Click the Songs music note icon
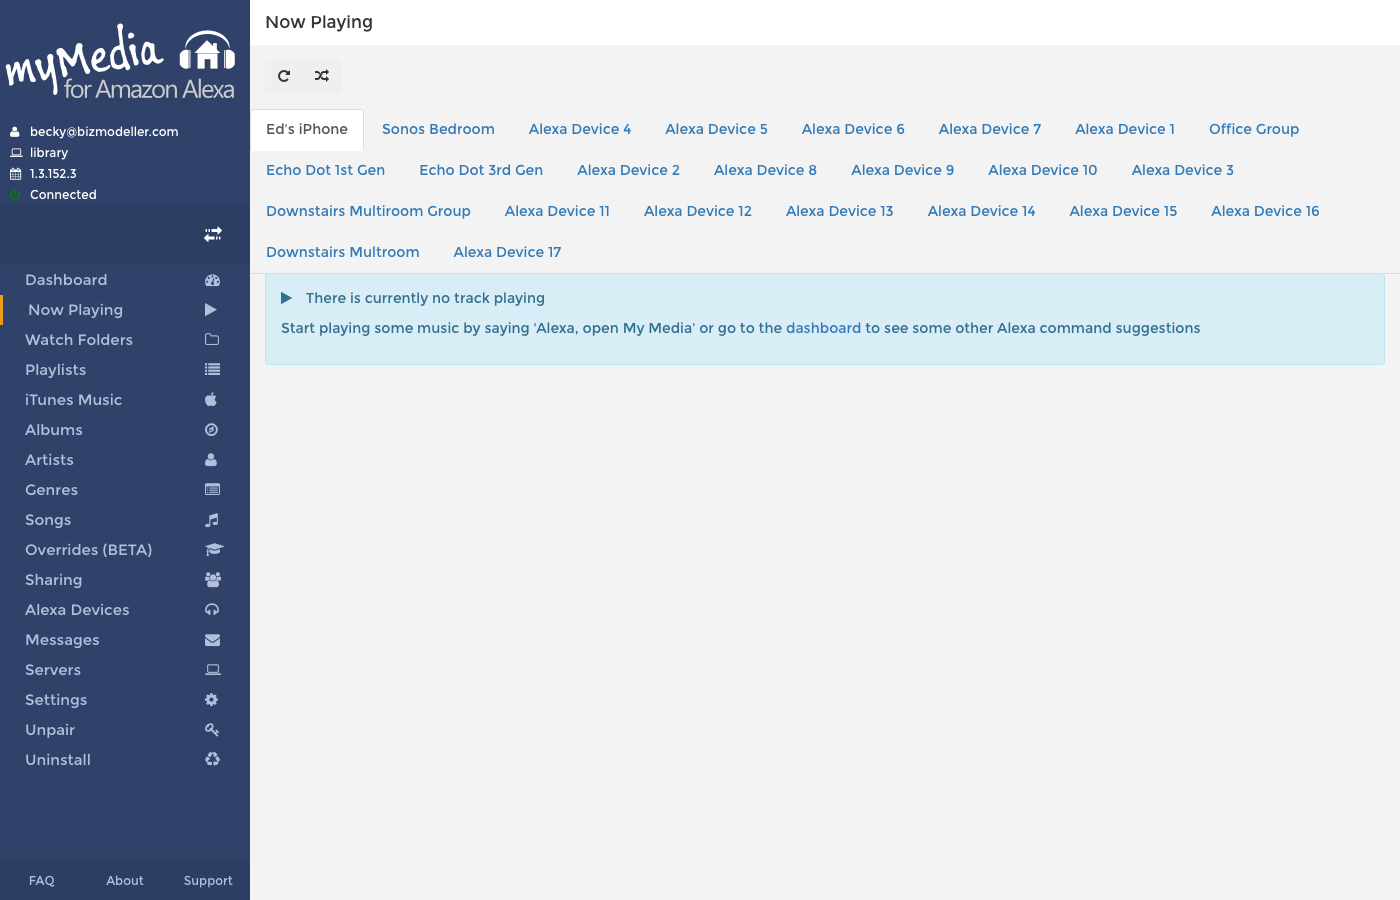 pyautogui.click(x=212, y=520)
